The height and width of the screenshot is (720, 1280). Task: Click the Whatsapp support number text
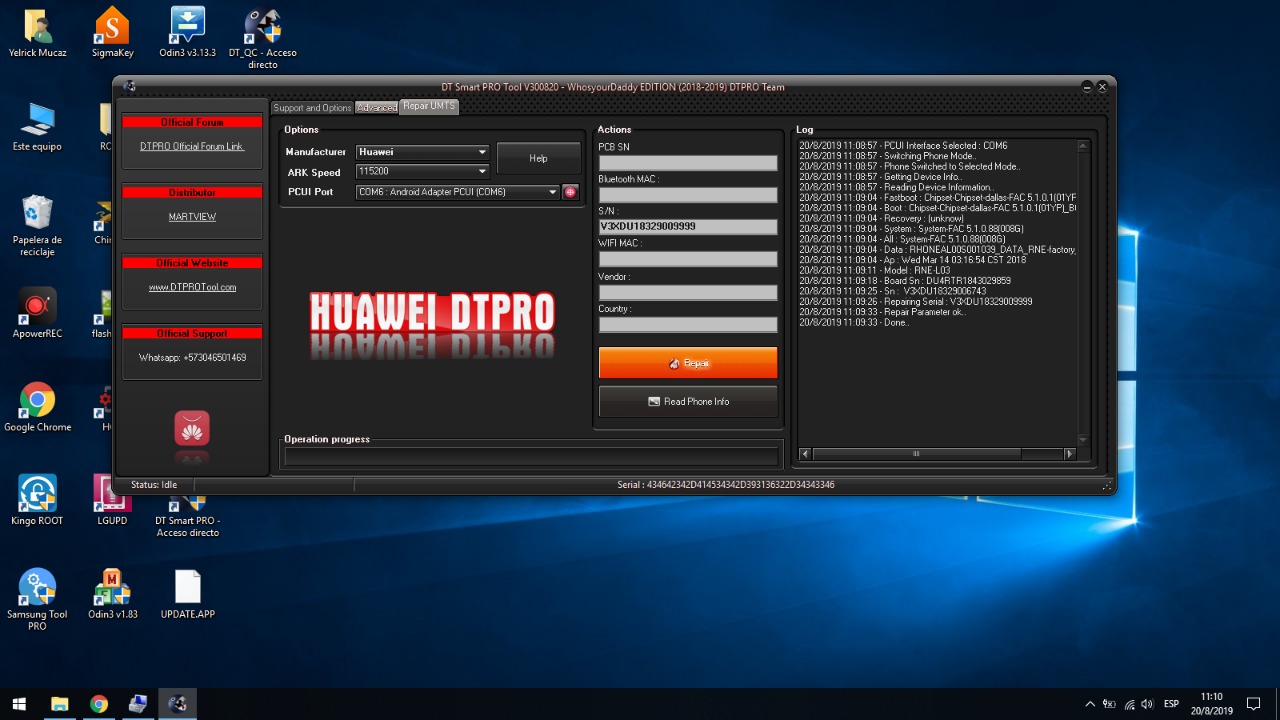(192, 357)
